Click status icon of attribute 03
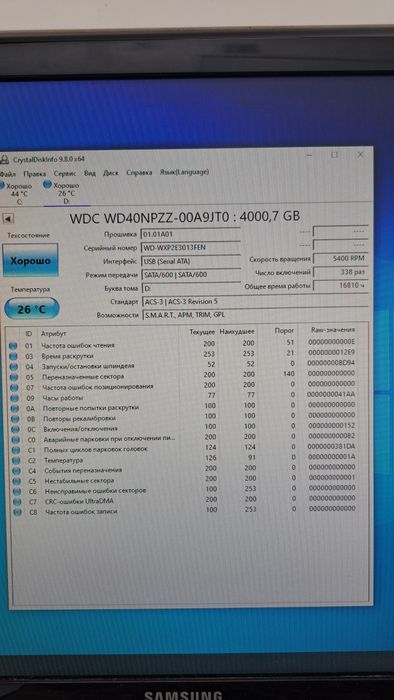394x700 pixels. point(13,356)
